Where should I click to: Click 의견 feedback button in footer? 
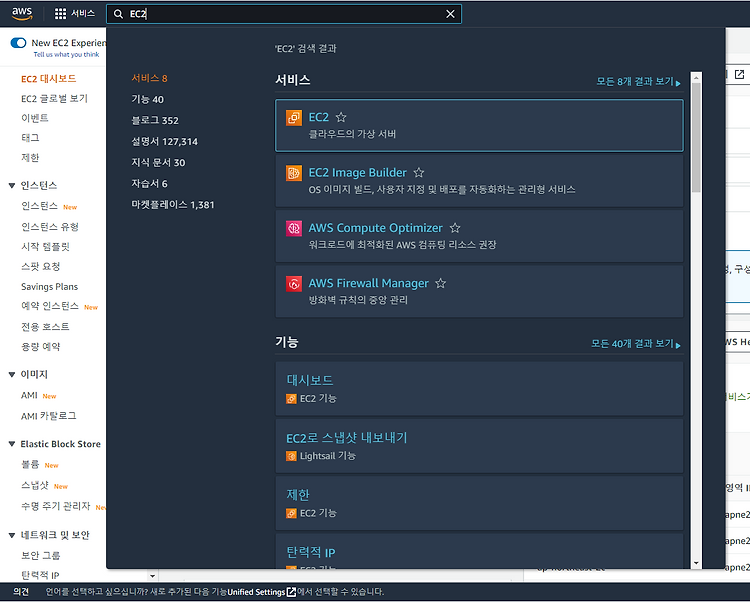coord(21,592)
